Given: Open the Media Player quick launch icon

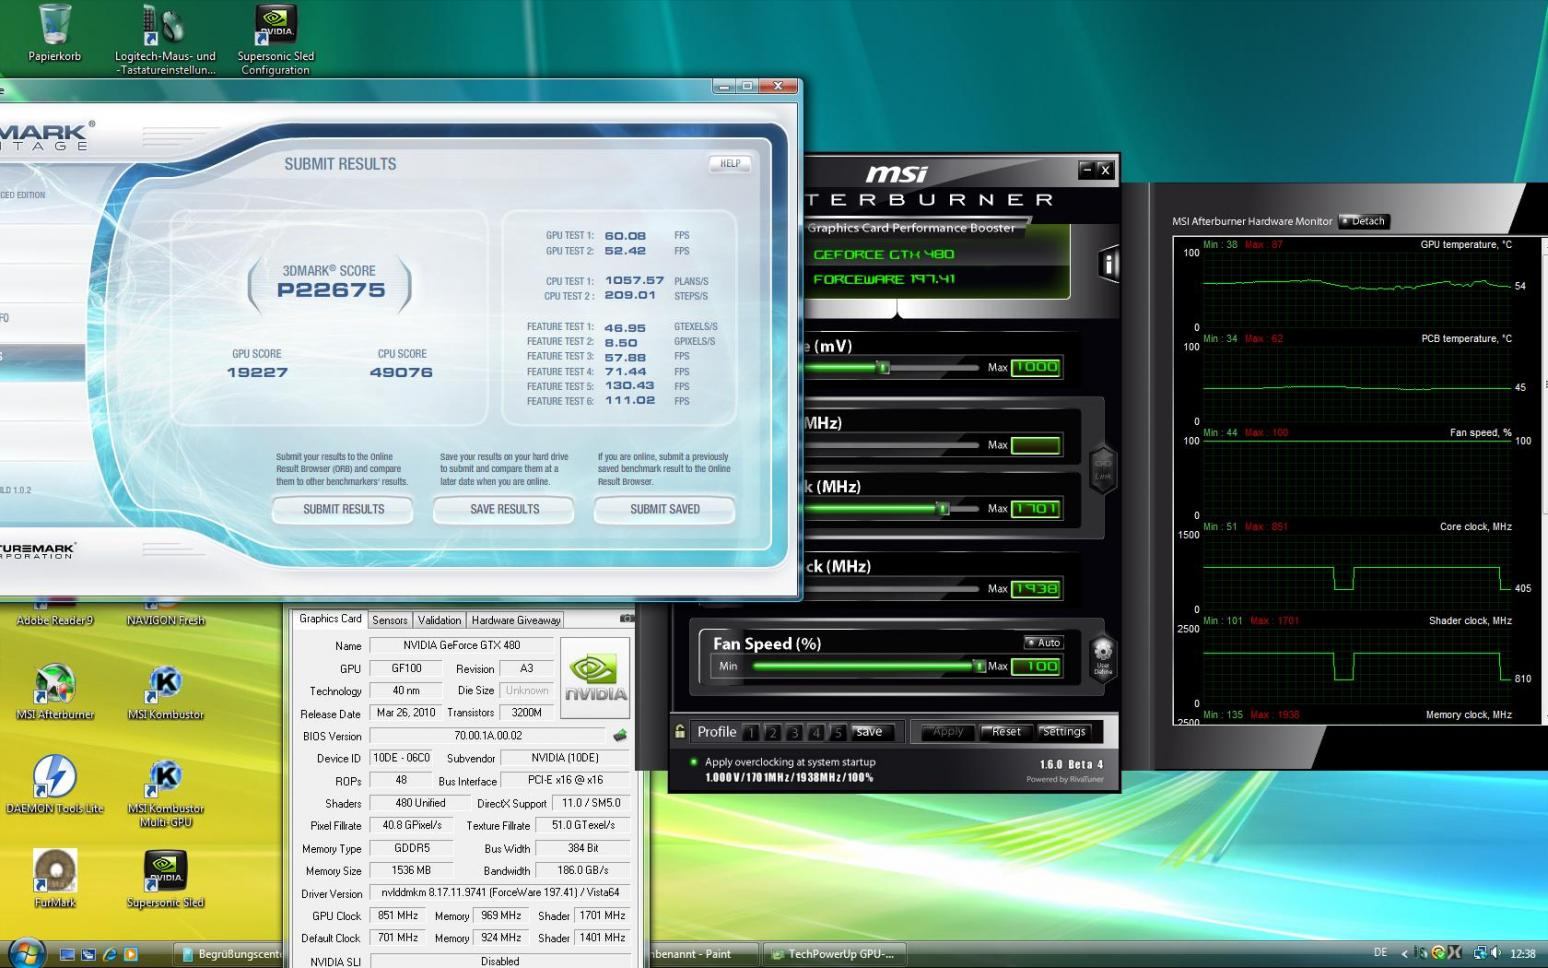Looking at the screenshot, I should [x=131, y=954].
